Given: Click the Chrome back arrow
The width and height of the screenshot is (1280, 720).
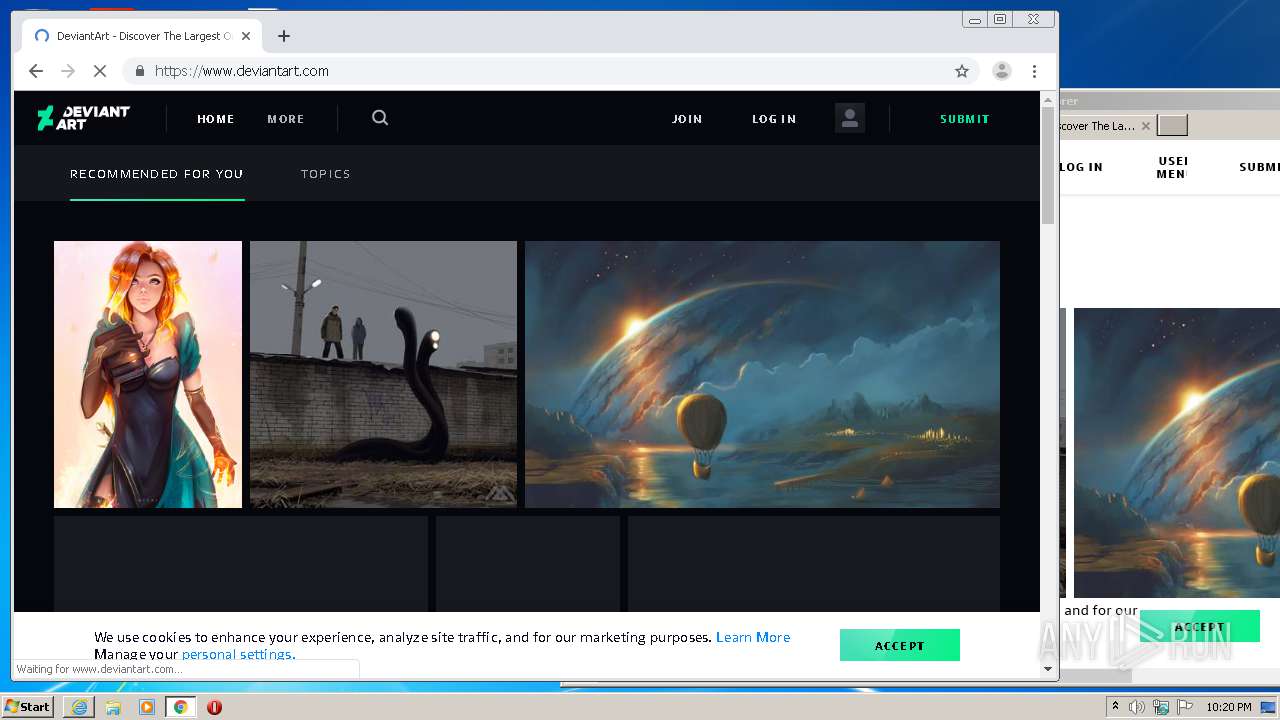Looking at the screenshot, I should coord(36,71).
